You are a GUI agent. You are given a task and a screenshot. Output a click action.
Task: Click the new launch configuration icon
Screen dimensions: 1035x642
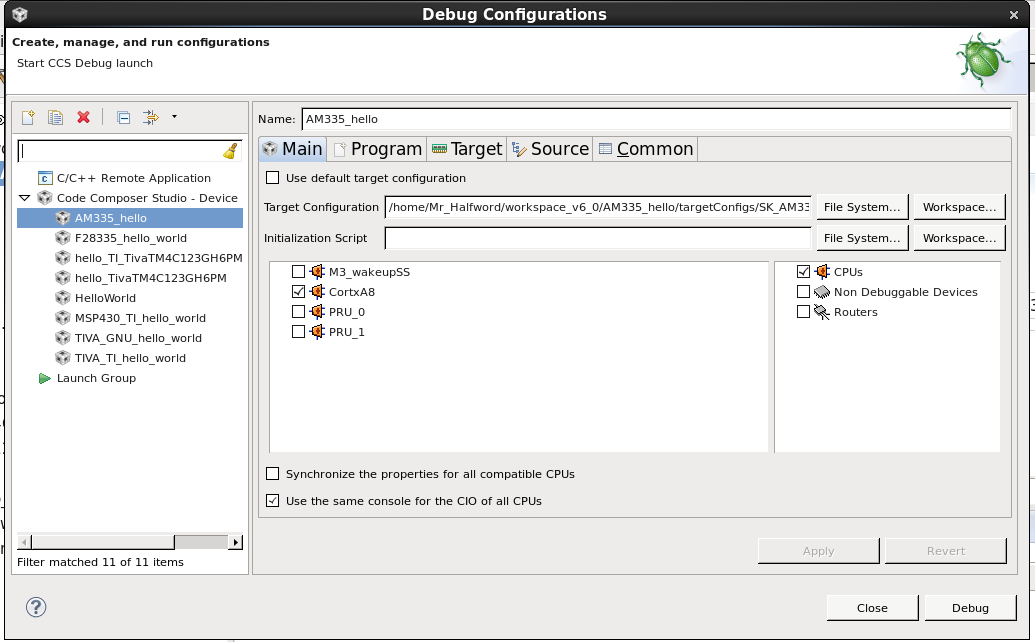click(28, 117)
